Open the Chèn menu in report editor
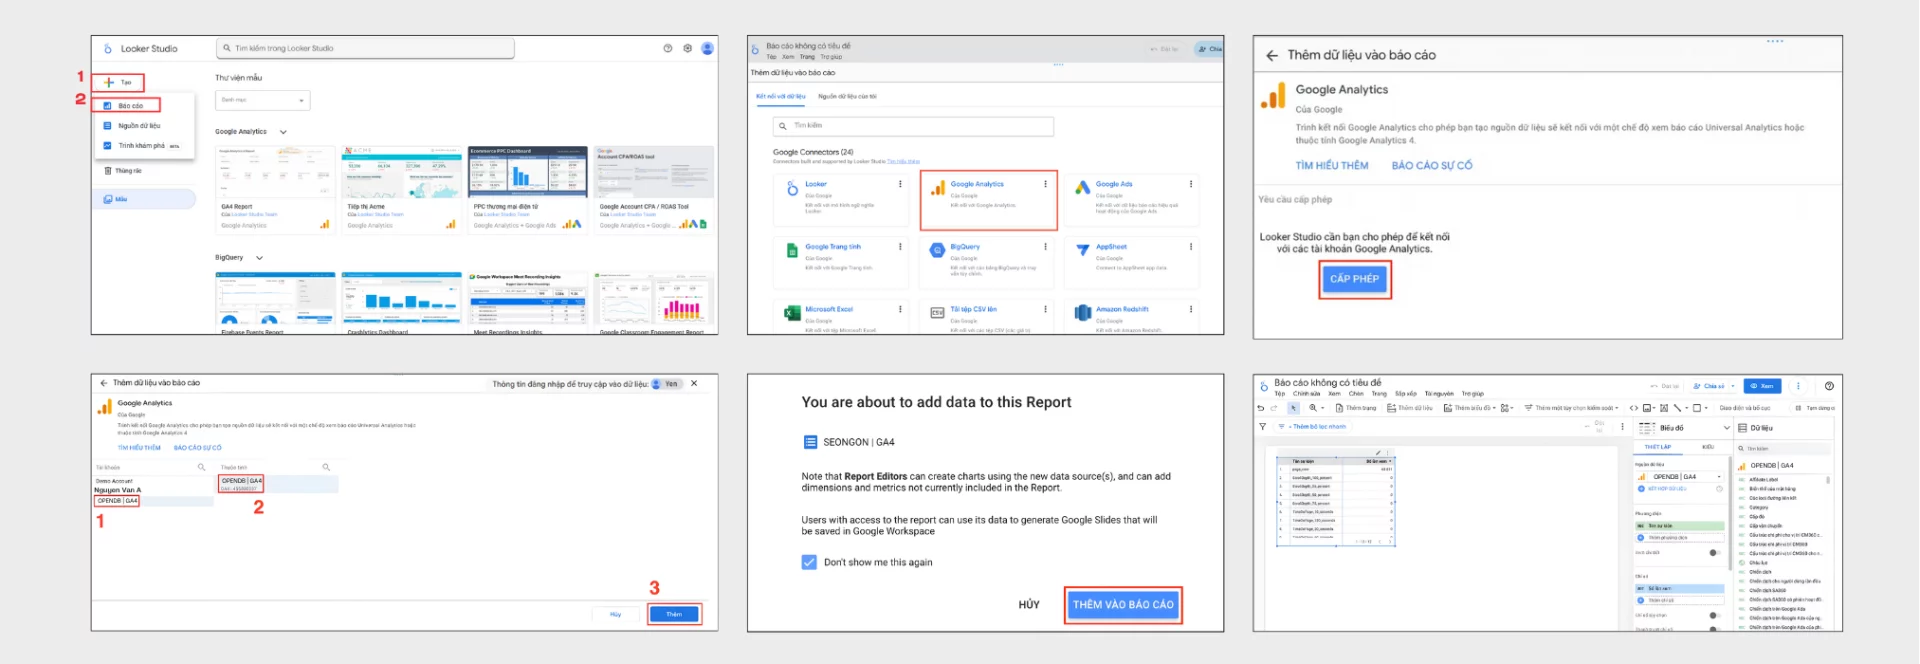 coord(1356,394)
